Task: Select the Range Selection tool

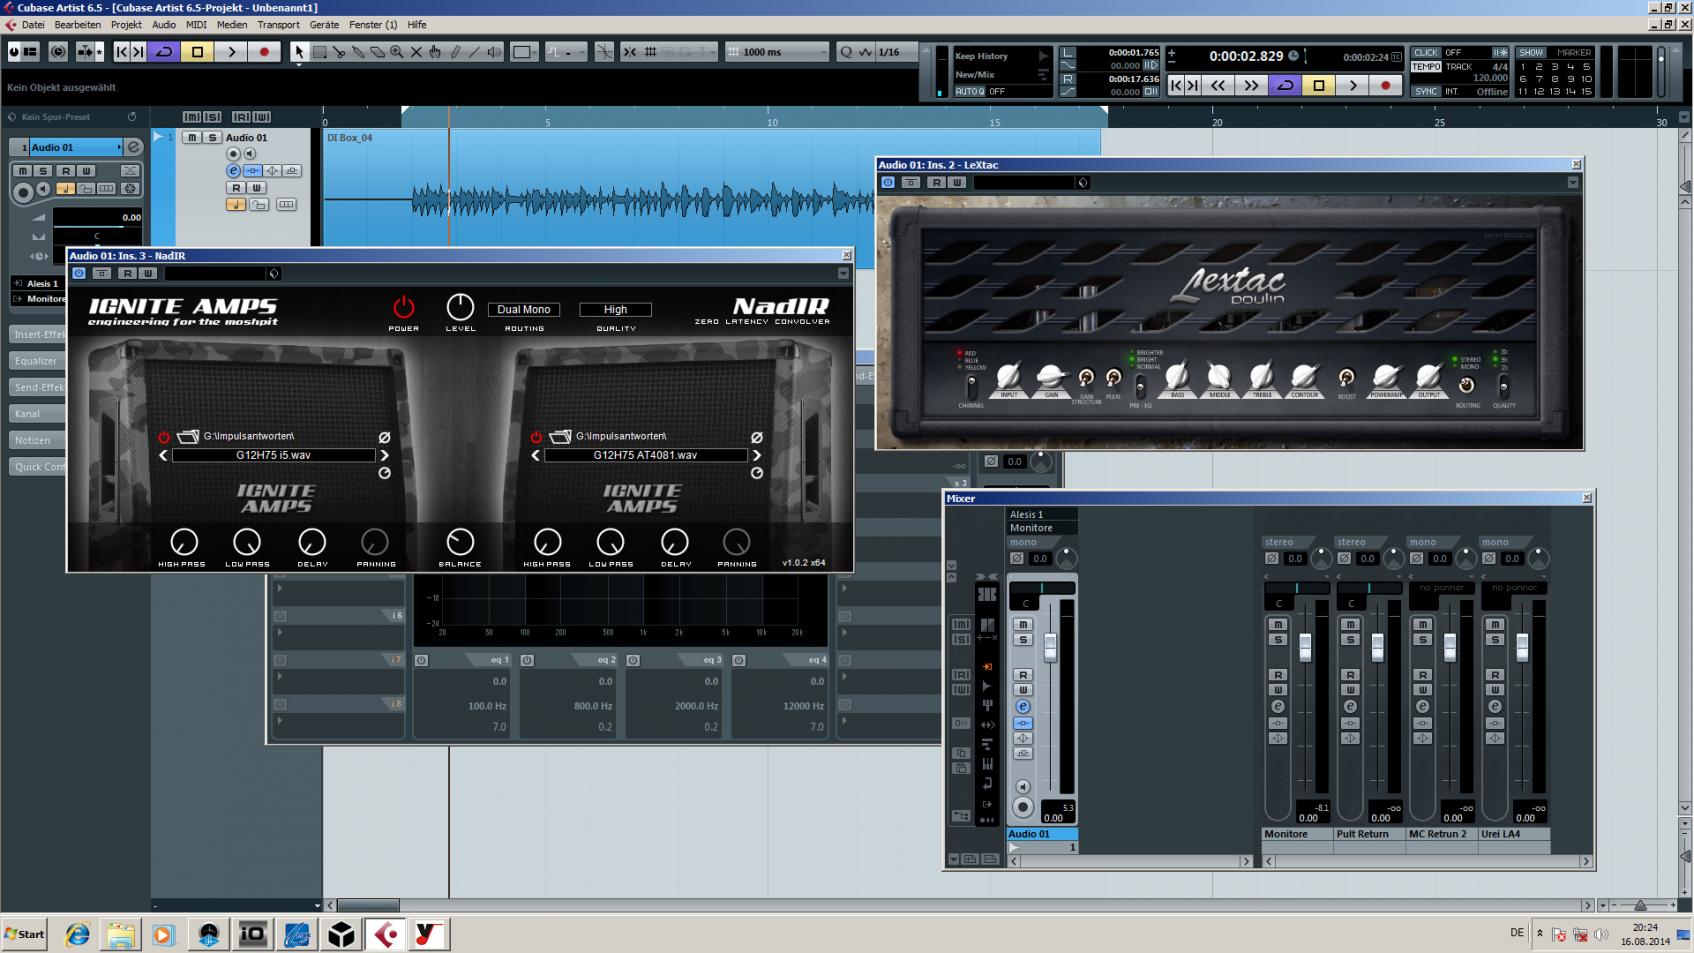Action: tap(319, 52)
